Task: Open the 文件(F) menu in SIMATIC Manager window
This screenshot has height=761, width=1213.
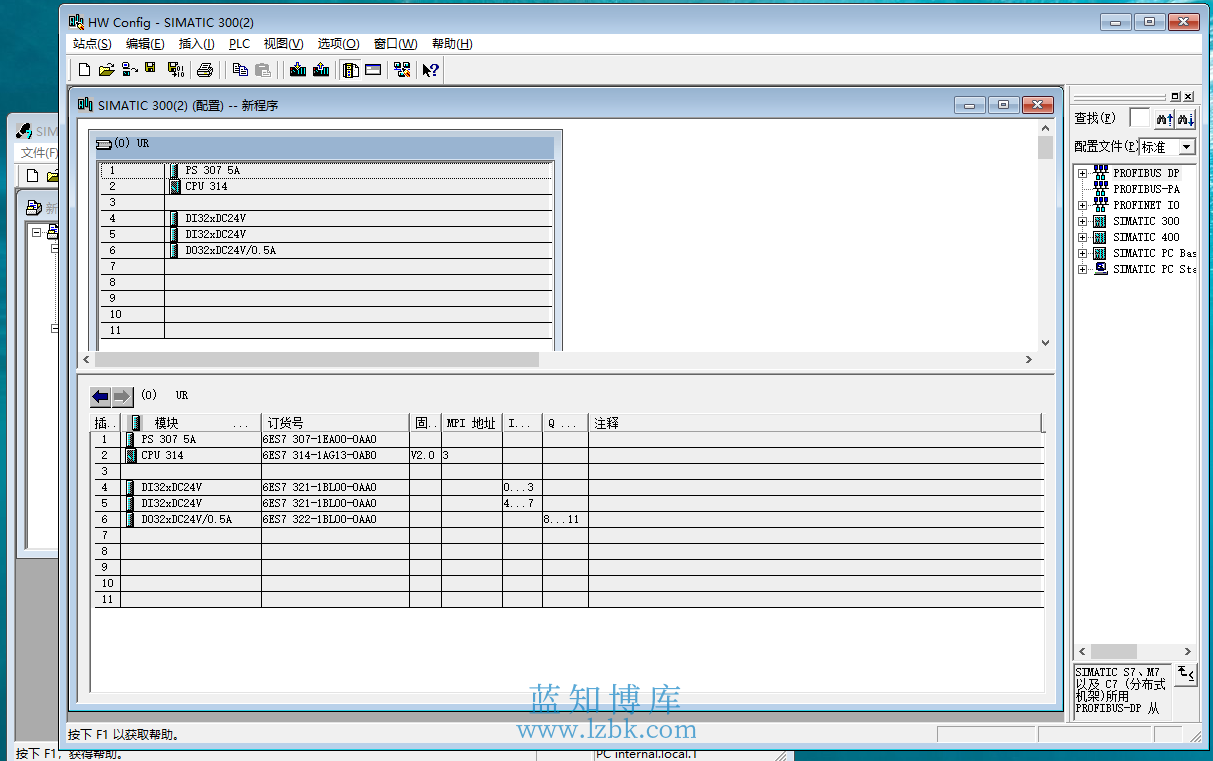Action: (39, 153)
